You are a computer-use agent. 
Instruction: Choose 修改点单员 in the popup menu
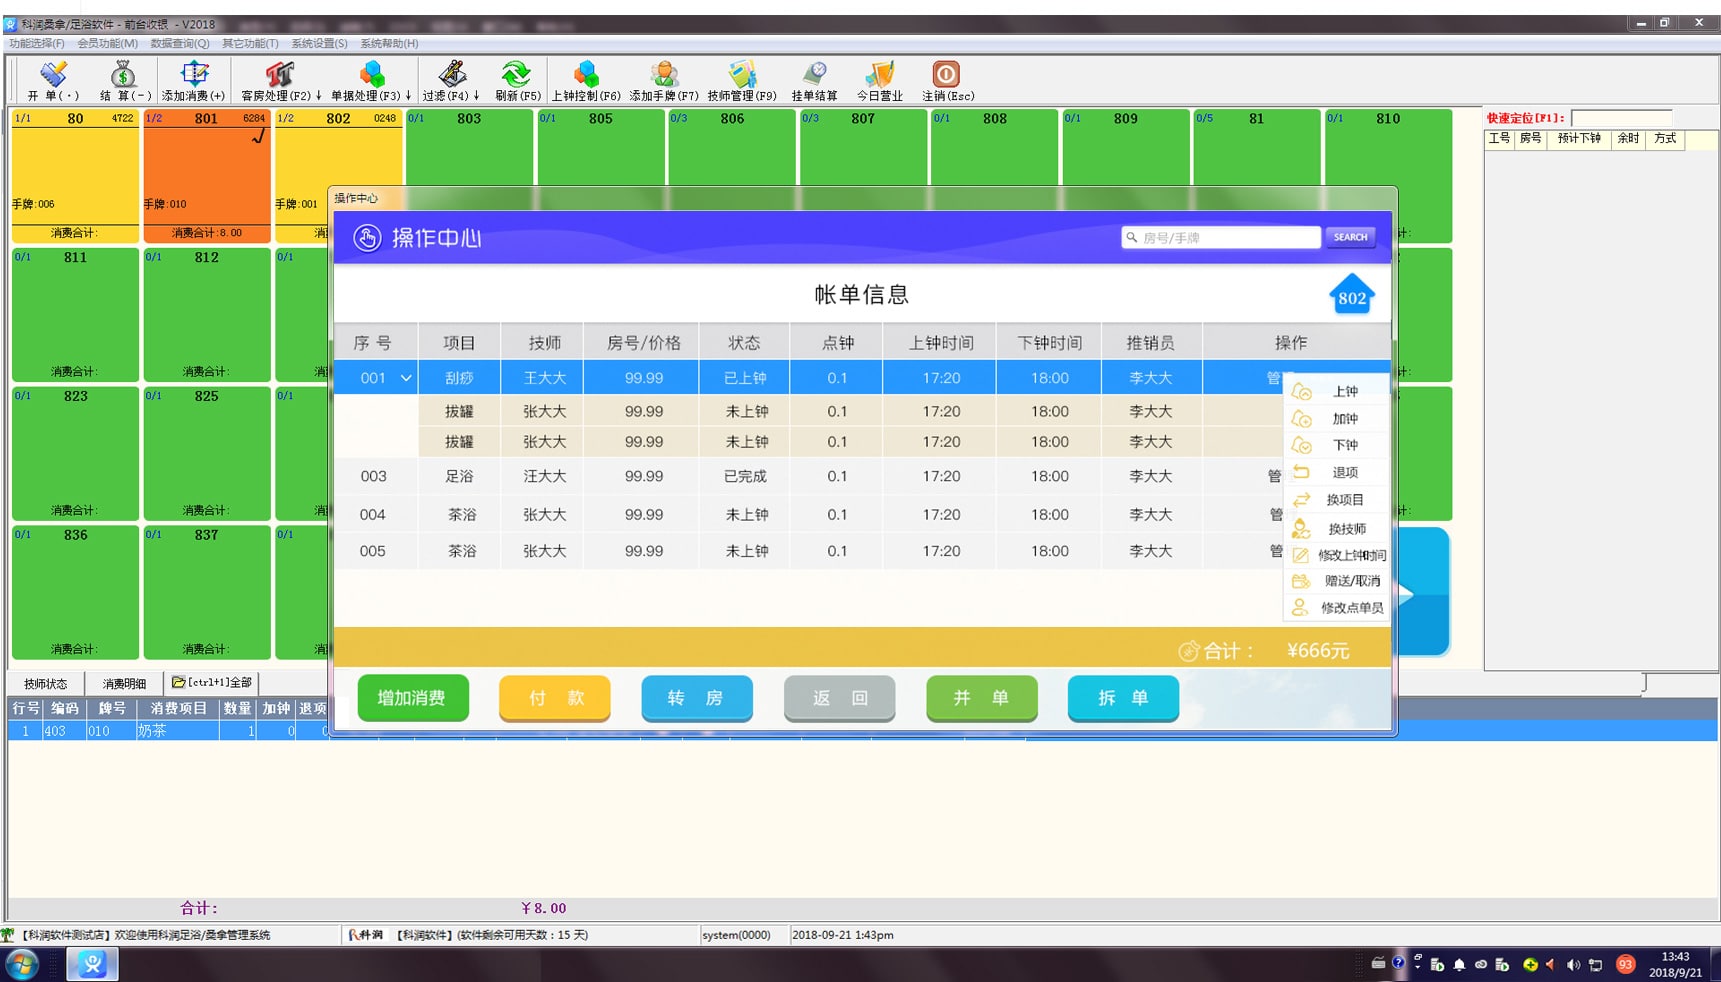(x=1337, y=607)
